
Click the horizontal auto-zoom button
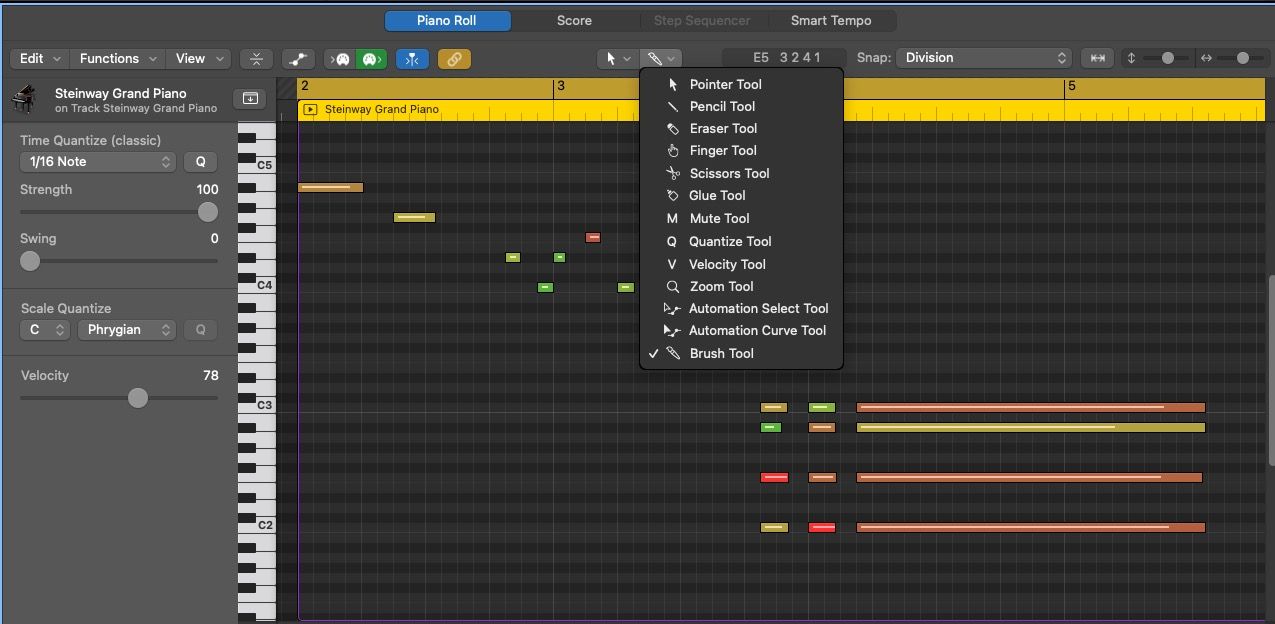point(1098,58)
